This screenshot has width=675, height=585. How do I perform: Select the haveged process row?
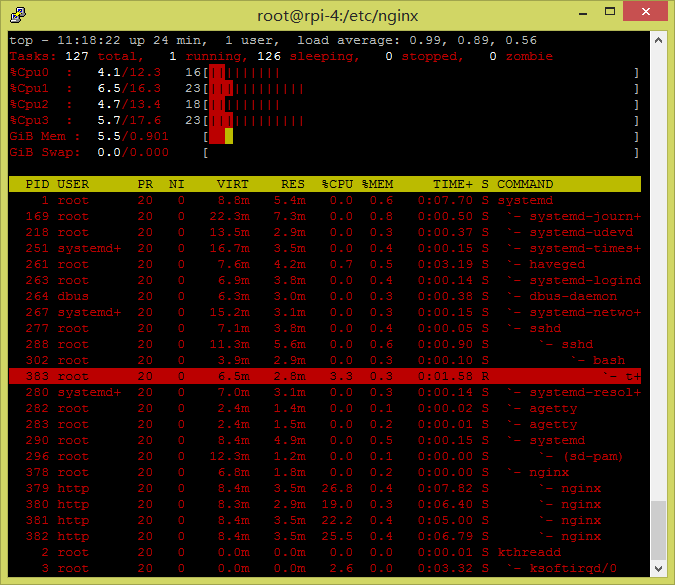coord(325,264)
